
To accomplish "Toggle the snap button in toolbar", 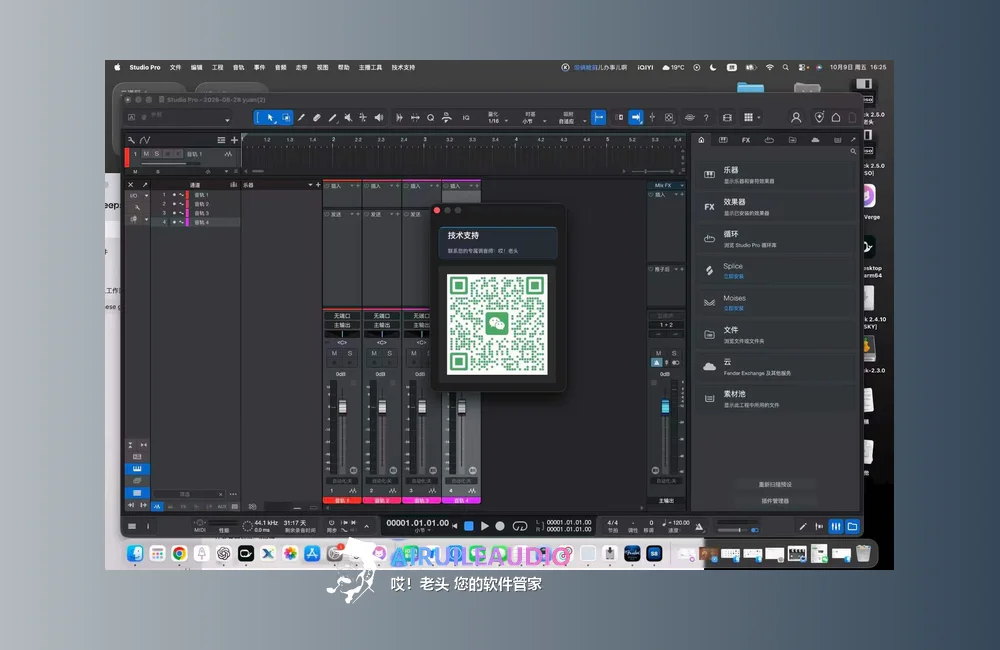I will (x=598, y=117).
